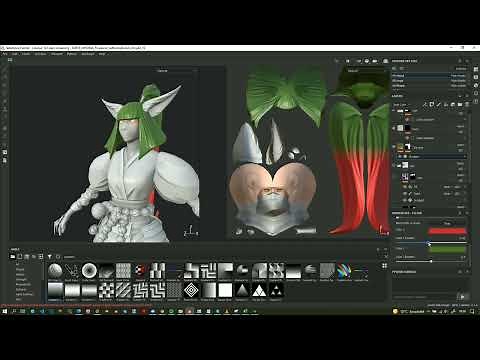Open the Viewport menu

(57, 54)
